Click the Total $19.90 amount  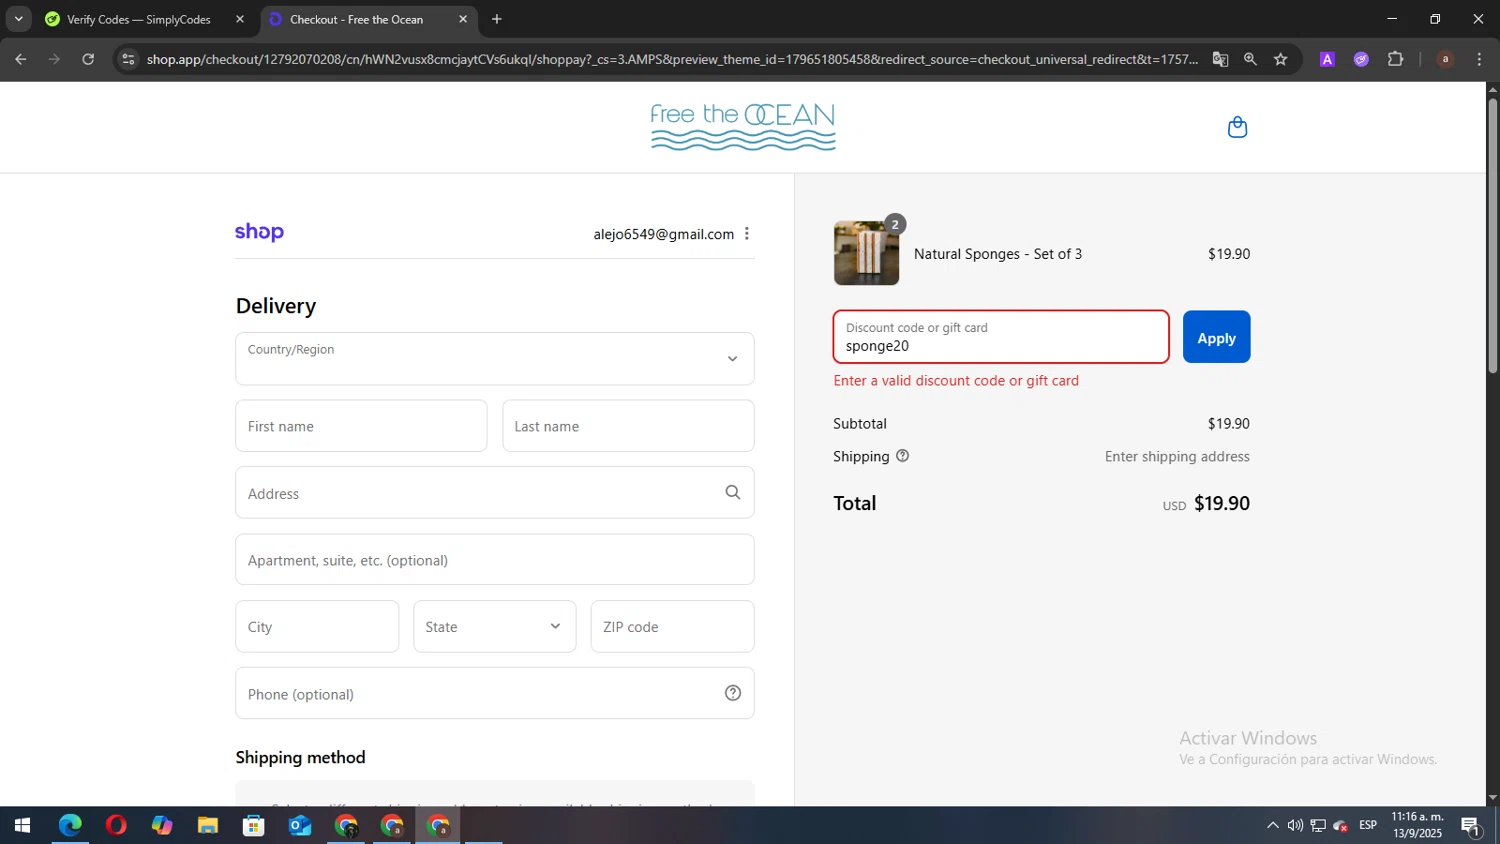(1222, 503)
